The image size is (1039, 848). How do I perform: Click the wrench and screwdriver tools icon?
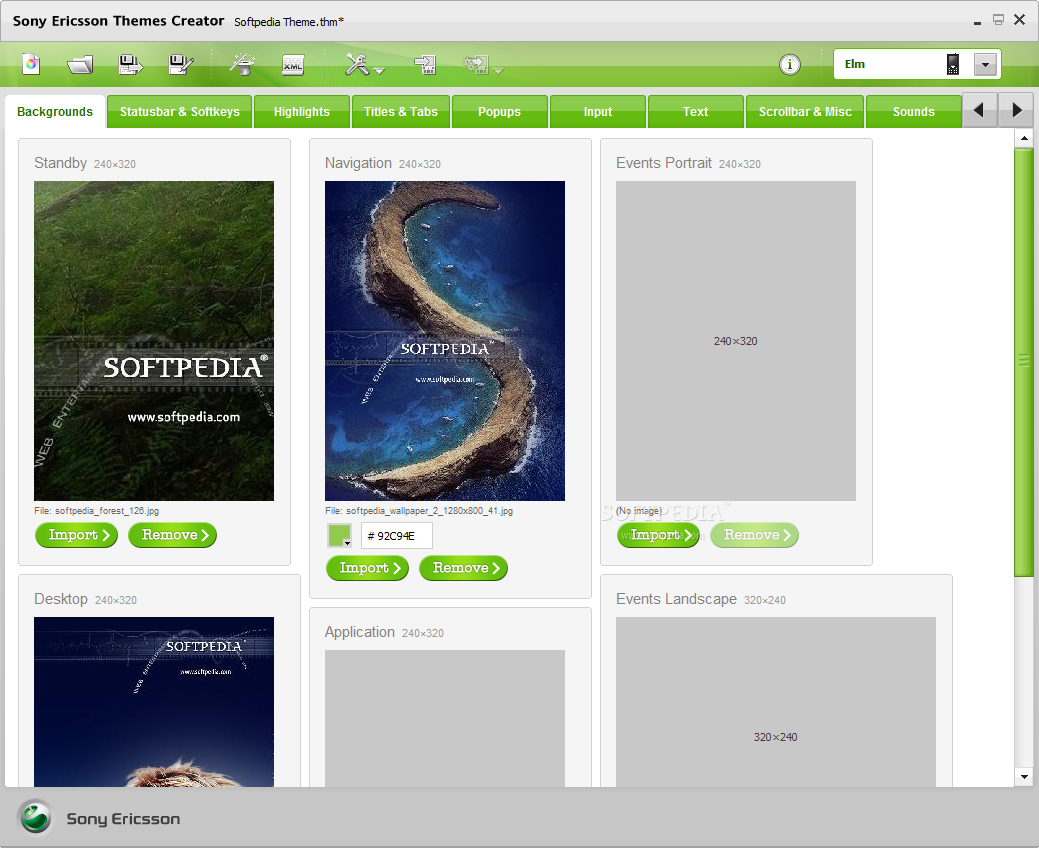click(357, 64)
